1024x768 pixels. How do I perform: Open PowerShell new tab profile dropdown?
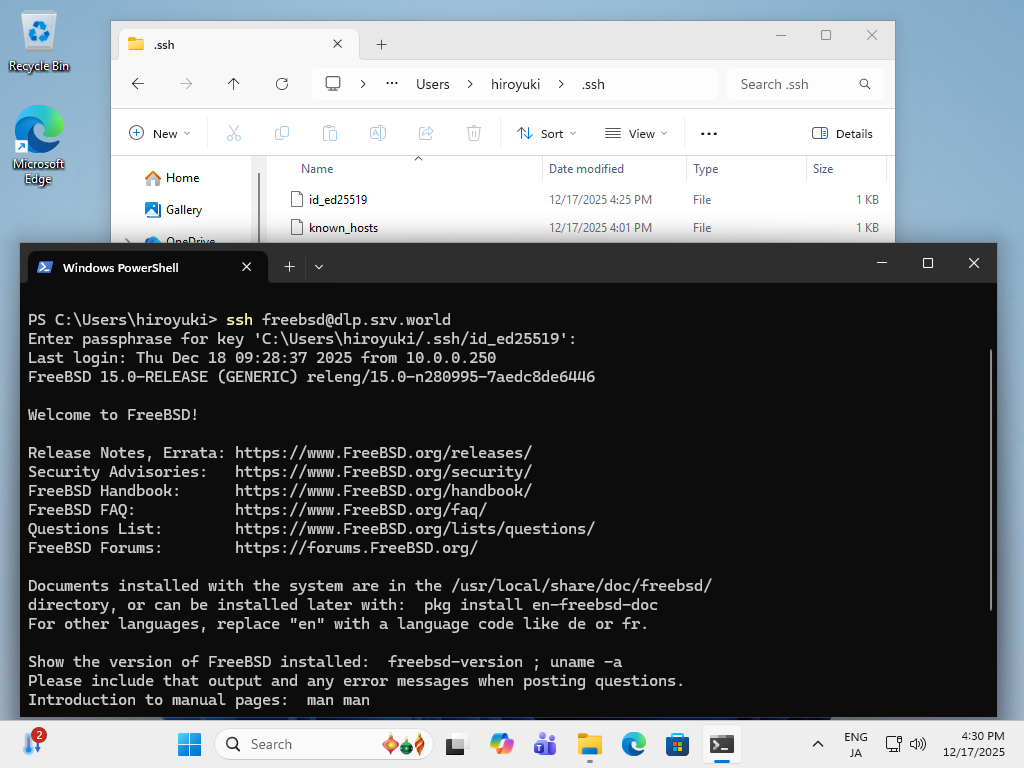click(319, 267)
